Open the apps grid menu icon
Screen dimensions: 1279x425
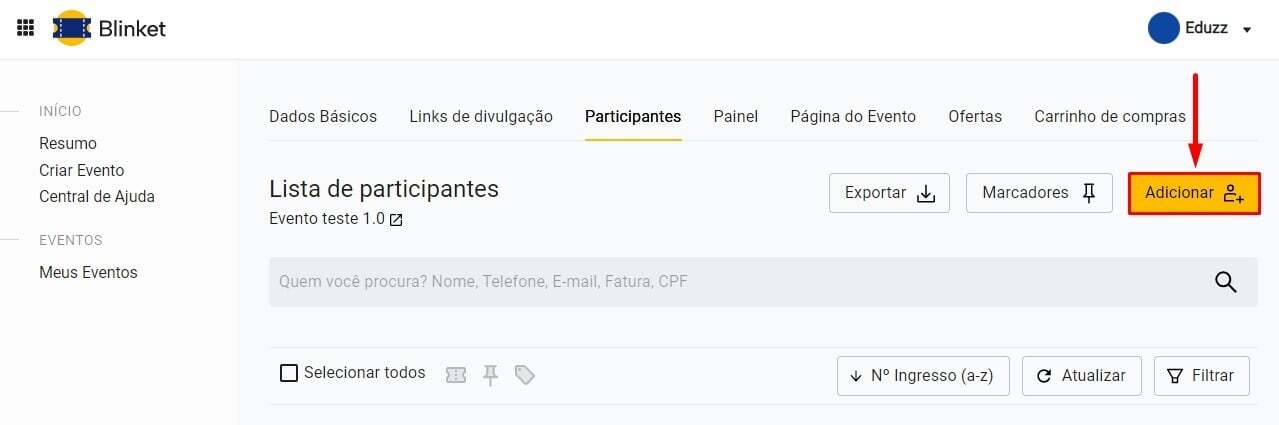pyautogui.click(x=26, y=28)
